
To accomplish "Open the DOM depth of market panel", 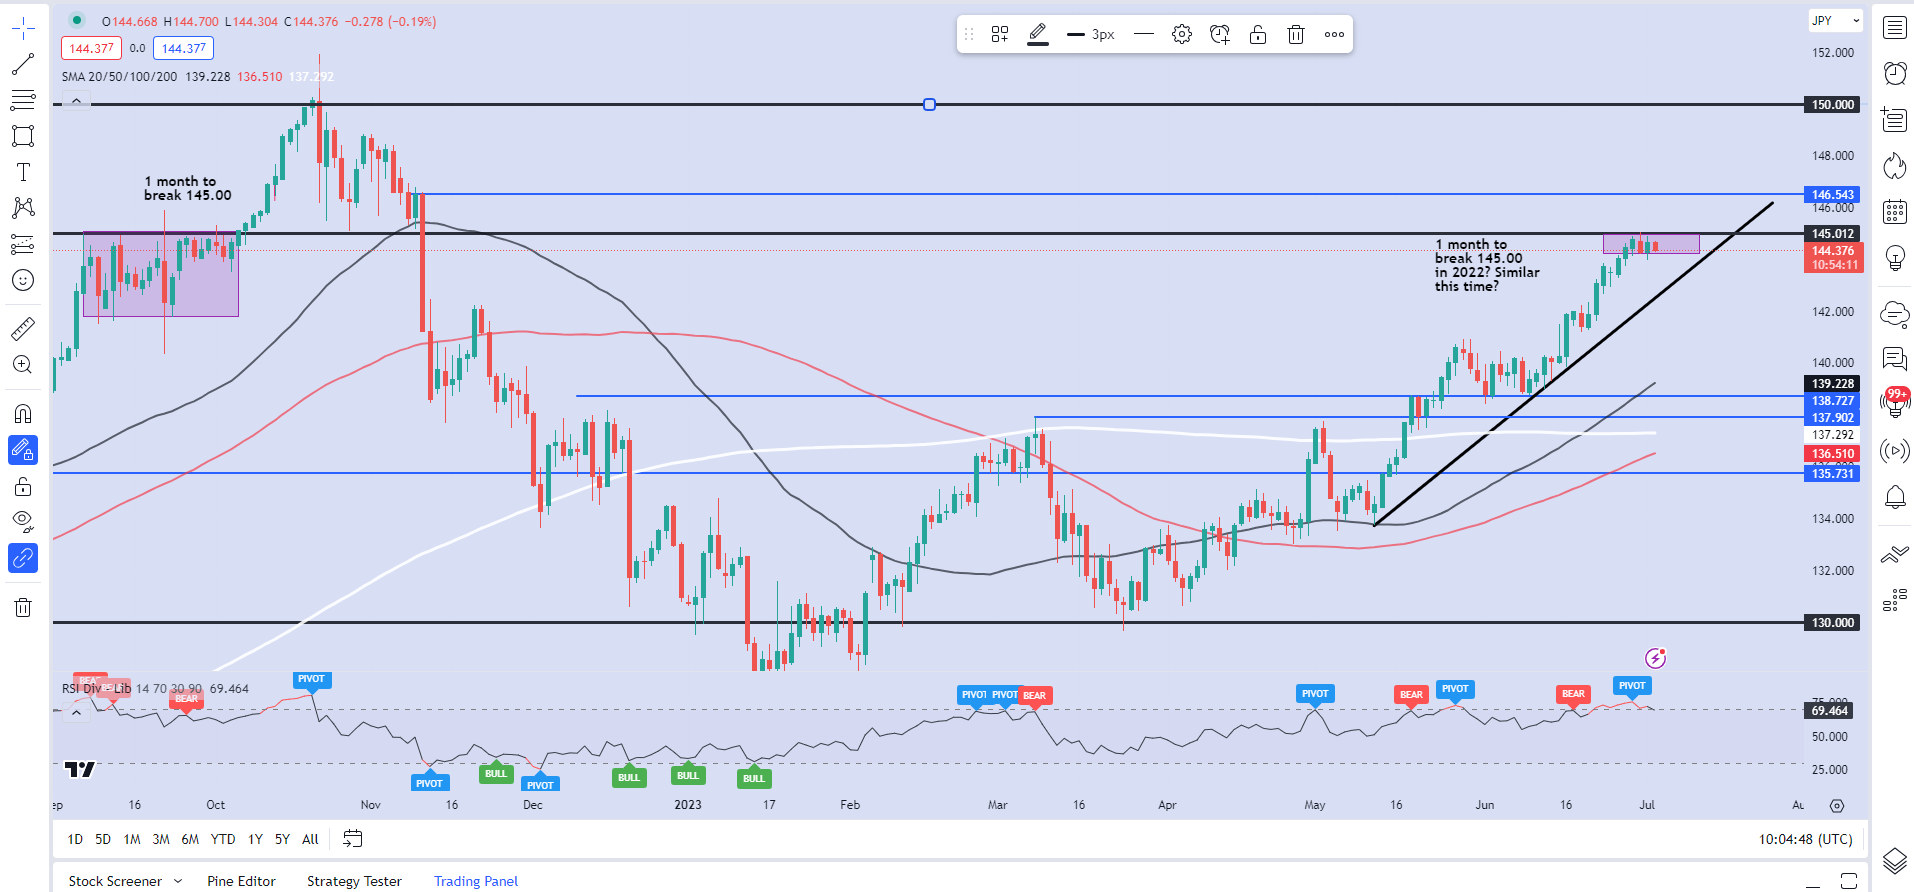I will (x=1895, y=600).
